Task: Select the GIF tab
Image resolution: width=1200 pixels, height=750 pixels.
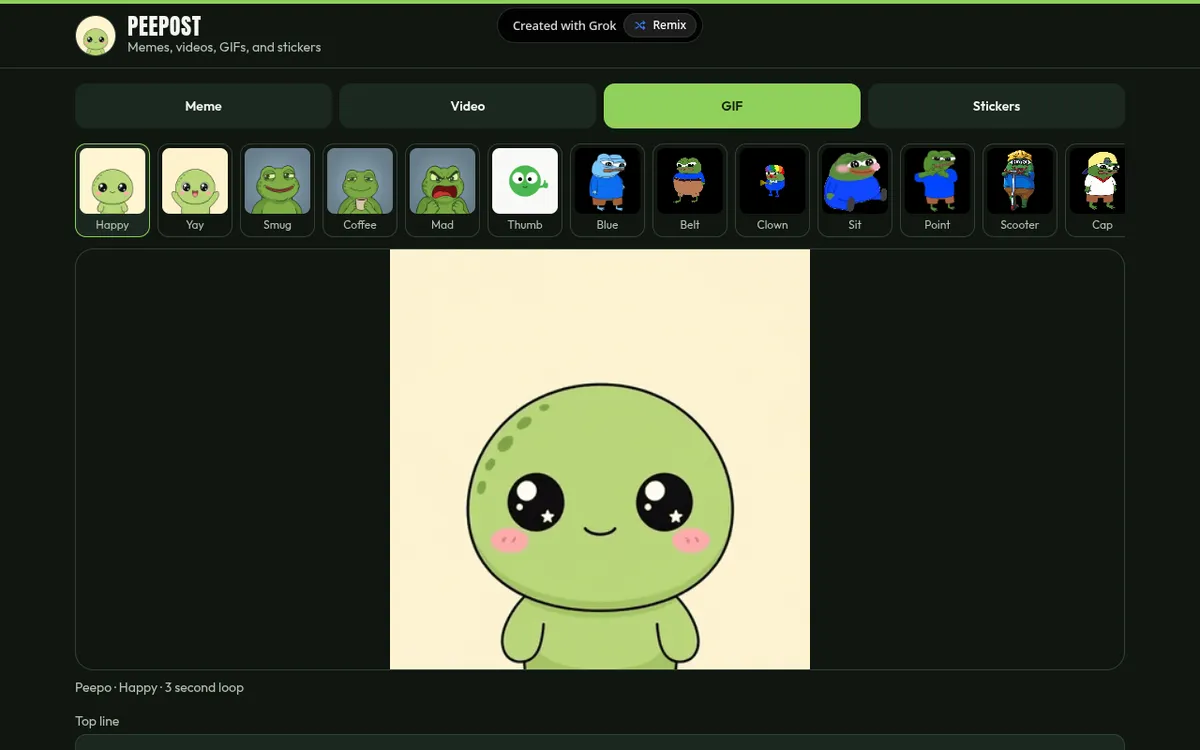Action: [x=732, y=106]
